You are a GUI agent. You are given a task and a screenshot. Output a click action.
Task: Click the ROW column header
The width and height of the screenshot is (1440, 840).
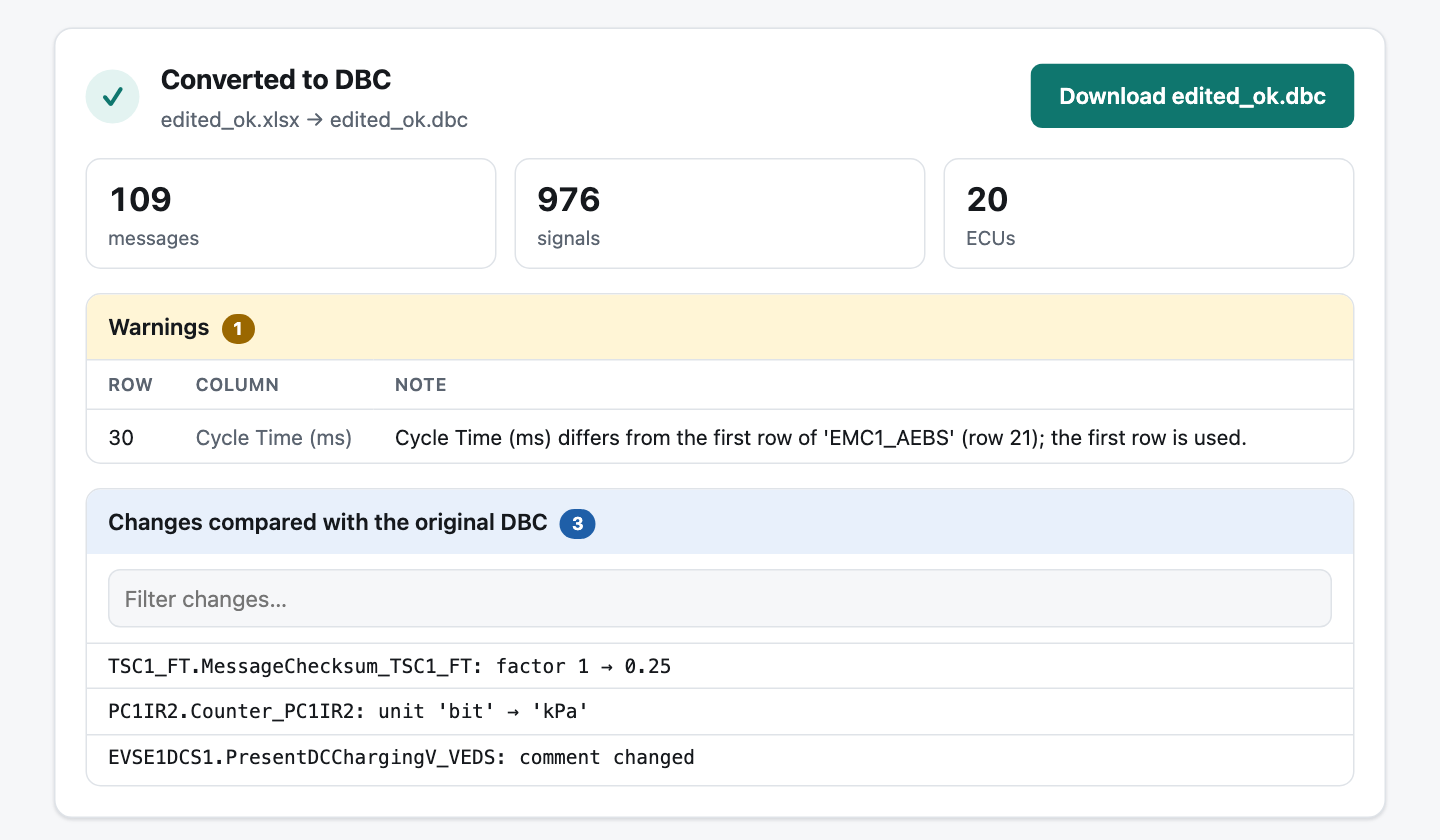130,385
